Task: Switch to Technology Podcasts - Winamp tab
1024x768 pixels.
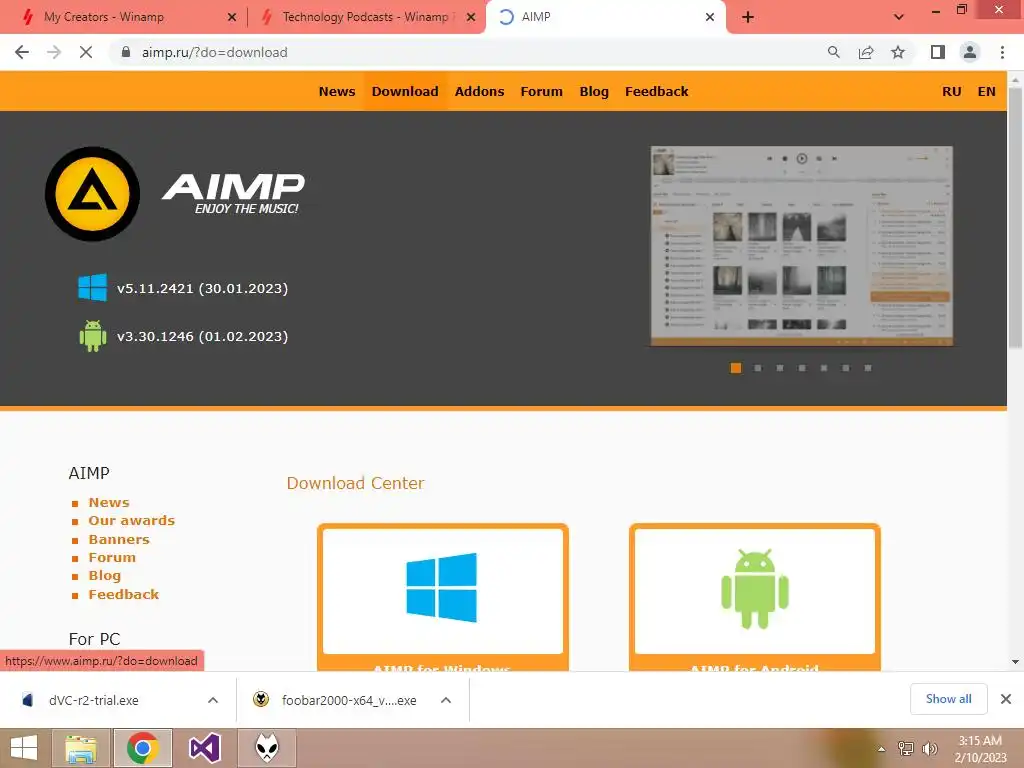Action: point(366,17)
